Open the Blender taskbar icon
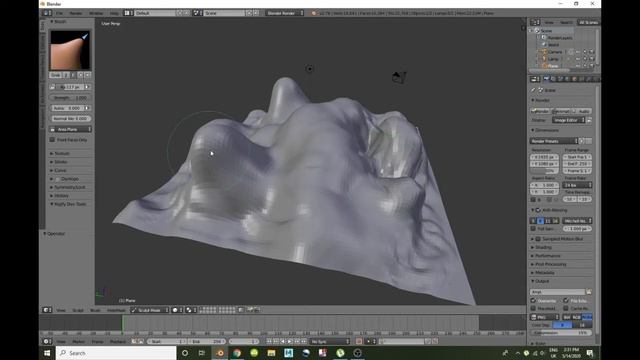 click(220, 353)
